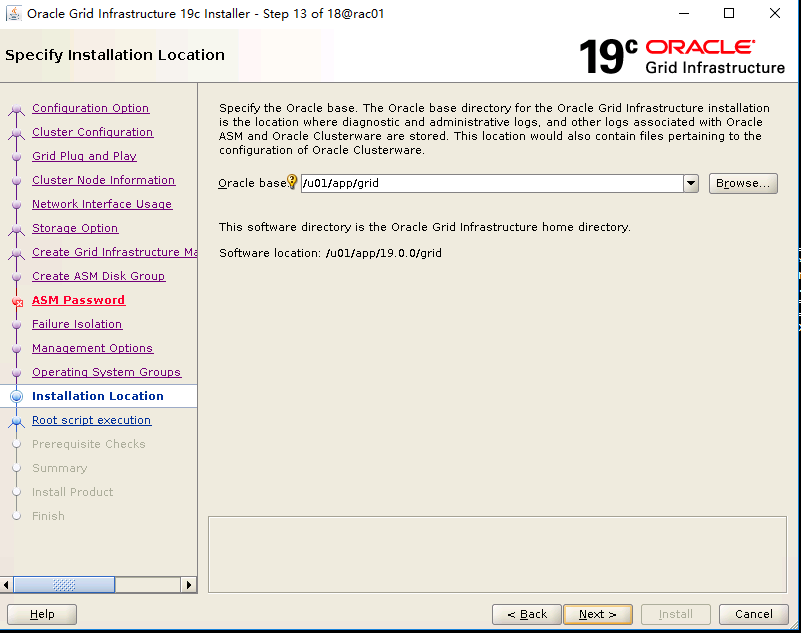
Task: Click the Browse... button
Action: 743,183
